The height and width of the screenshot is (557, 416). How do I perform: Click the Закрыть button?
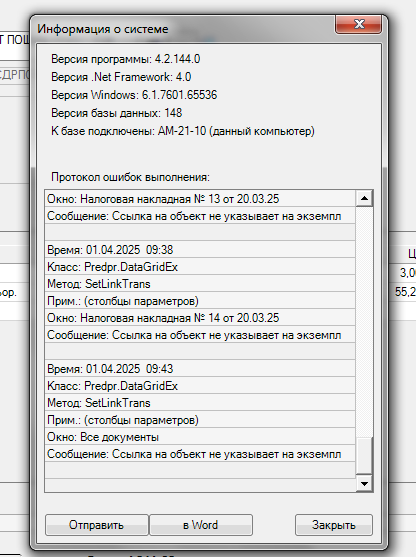pos(334,525)
